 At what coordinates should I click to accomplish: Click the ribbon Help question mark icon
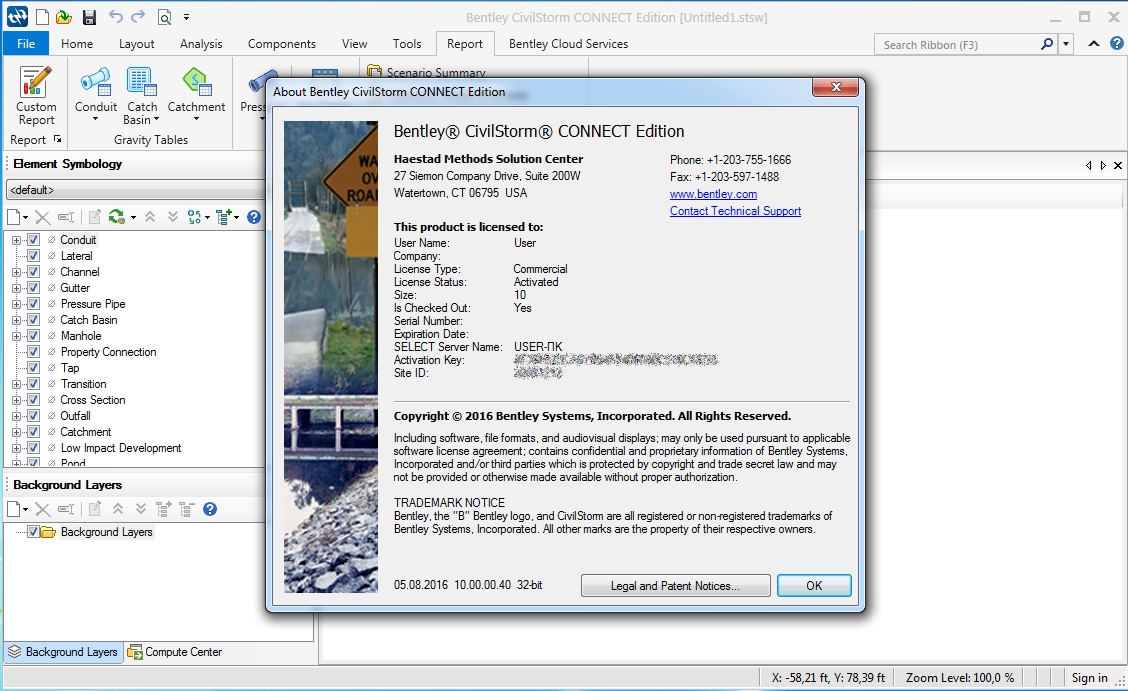(1116, 44)
